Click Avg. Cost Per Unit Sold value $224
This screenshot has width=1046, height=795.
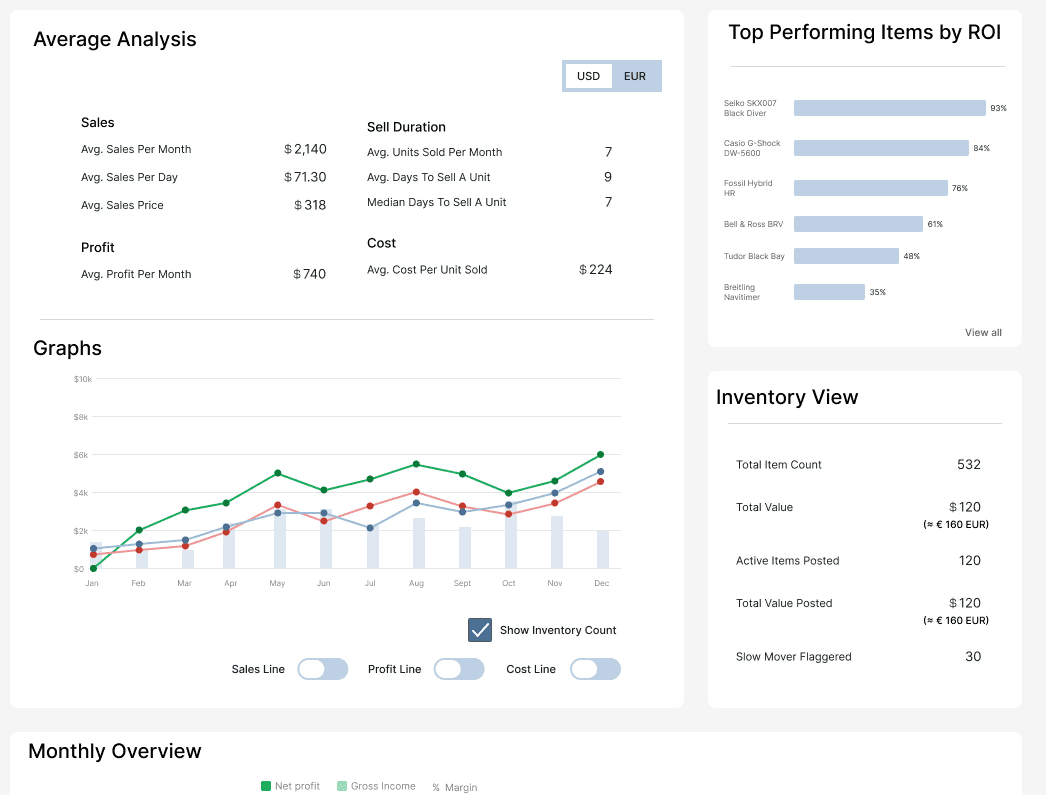click(595, 269)
